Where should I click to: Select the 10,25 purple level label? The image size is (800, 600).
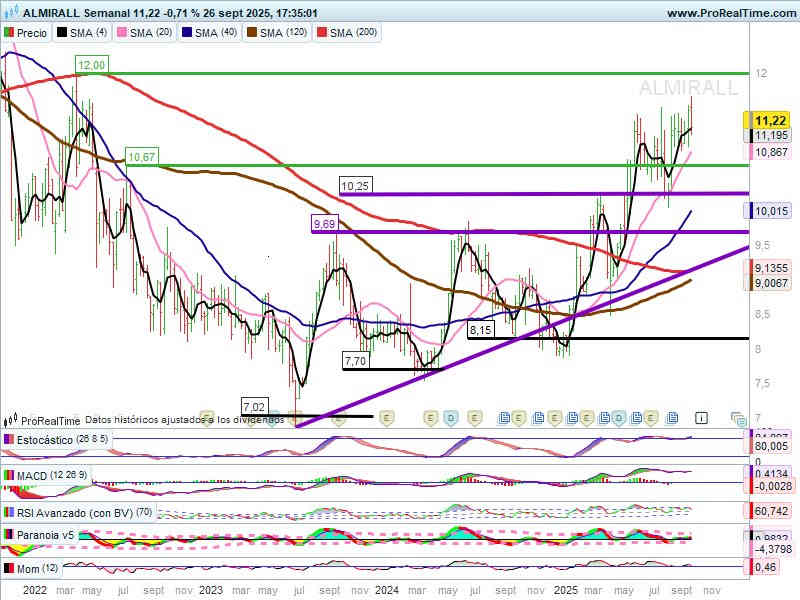tap(355, 186)
